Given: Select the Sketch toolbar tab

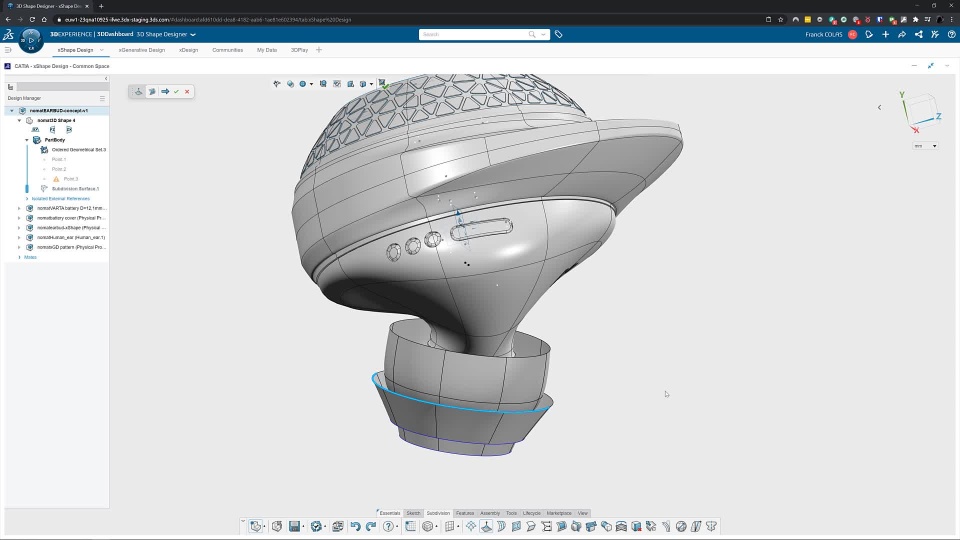Looking at the screenshot, I should click(x=413, y=513).
